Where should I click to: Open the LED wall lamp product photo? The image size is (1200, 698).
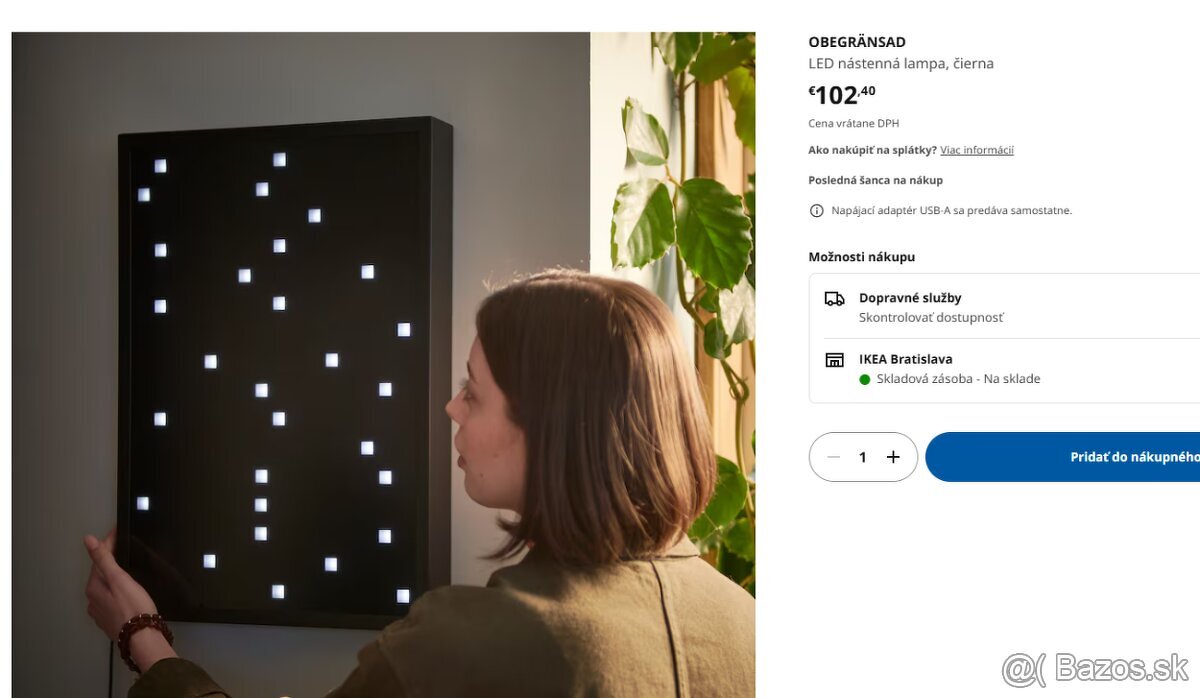383,365
